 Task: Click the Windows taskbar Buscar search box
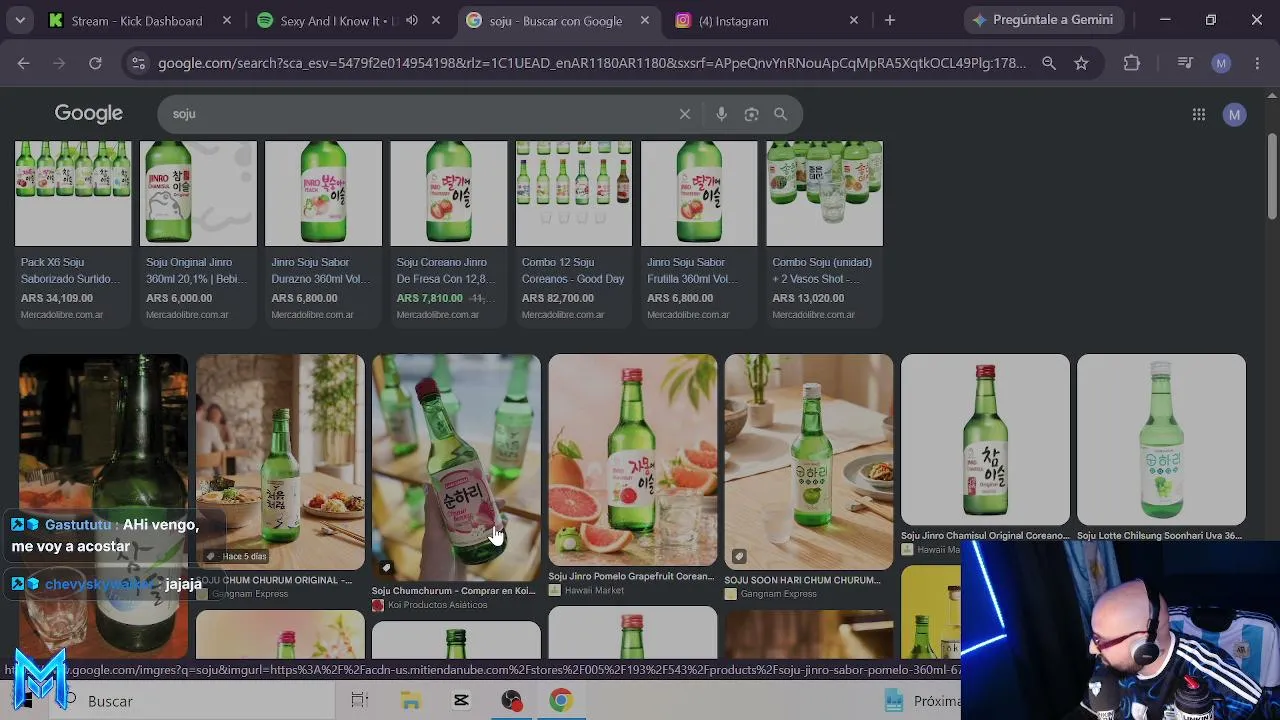(190, 701)
